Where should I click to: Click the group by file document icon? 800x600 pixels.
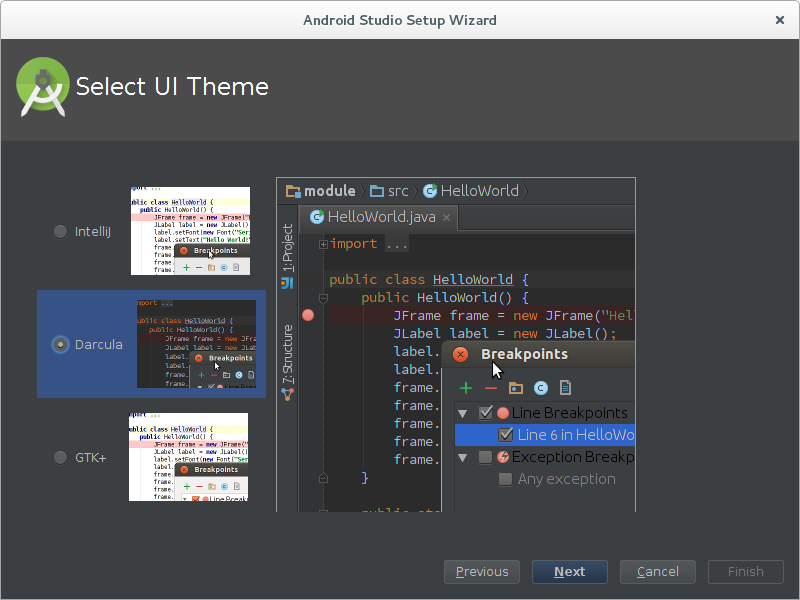tap(565, 388)
